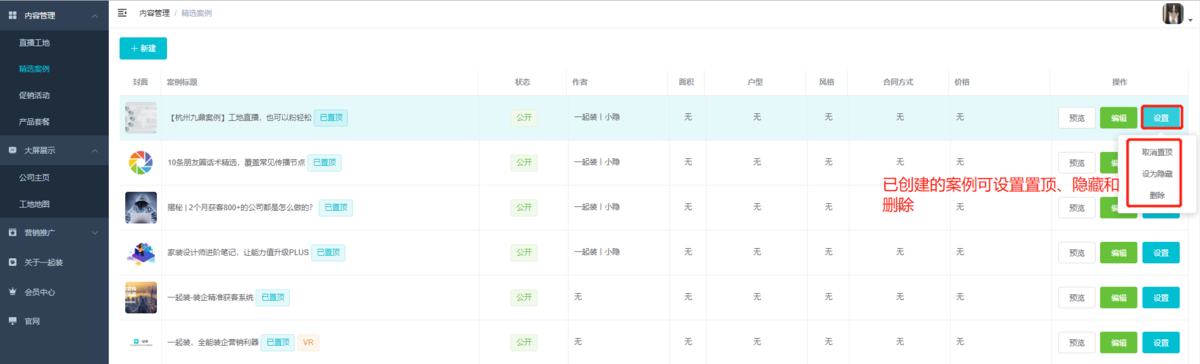
Task: Click the 新建 button
Action: click(143, 48)
